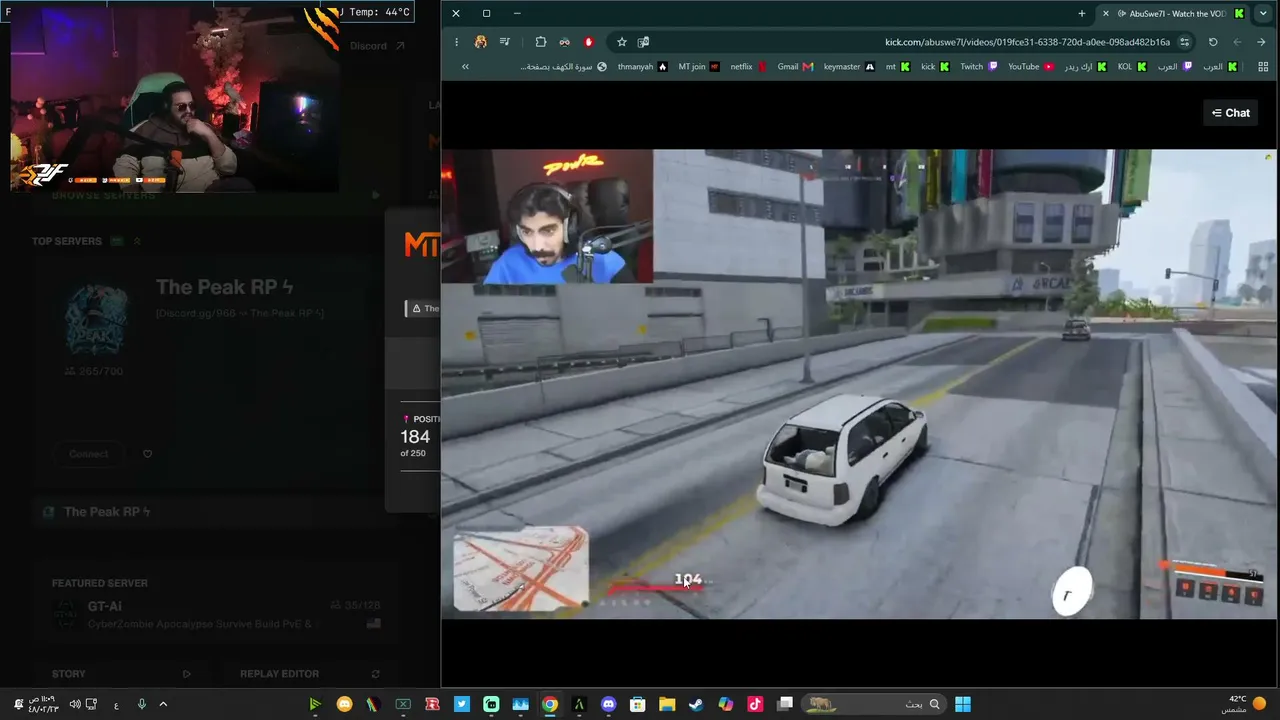Open site information icon beside the URL
Image resolution: width=1280 pixels, height=720 pixels.
(1185, 42)
